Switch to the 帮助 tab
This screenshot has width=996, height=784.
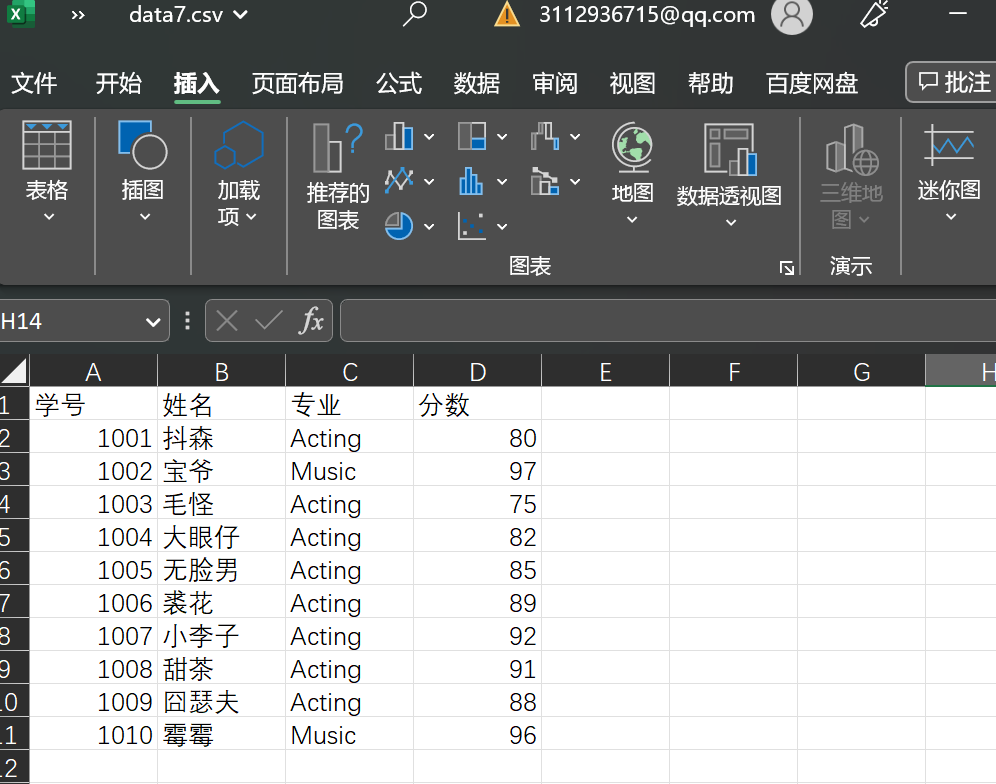pyautogui.click(x=711, y=83)
